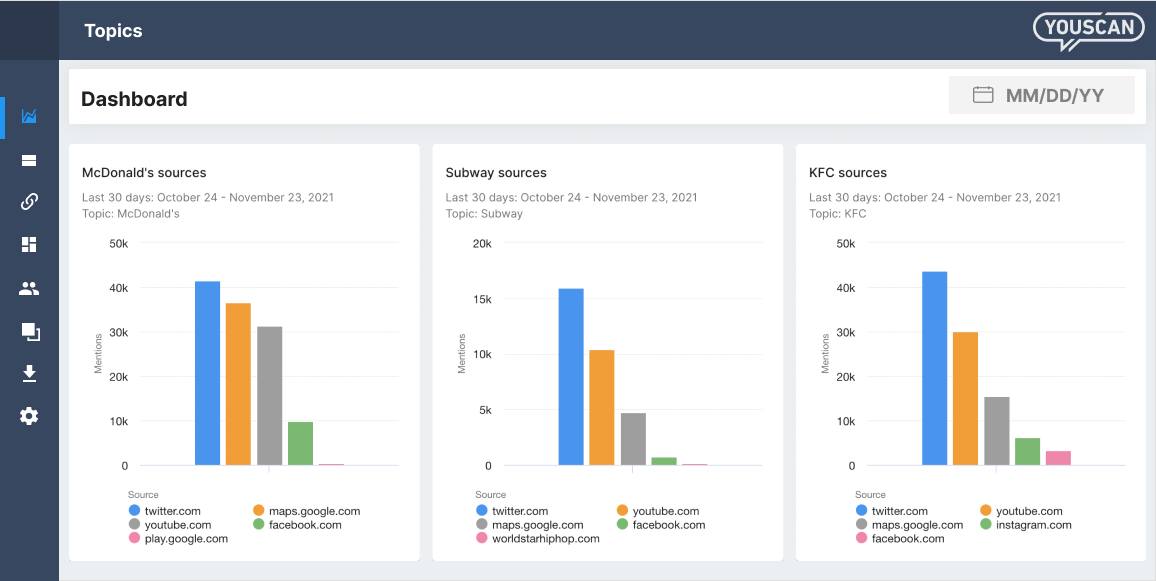Open the download/export sidebar icon

[29, 374]
